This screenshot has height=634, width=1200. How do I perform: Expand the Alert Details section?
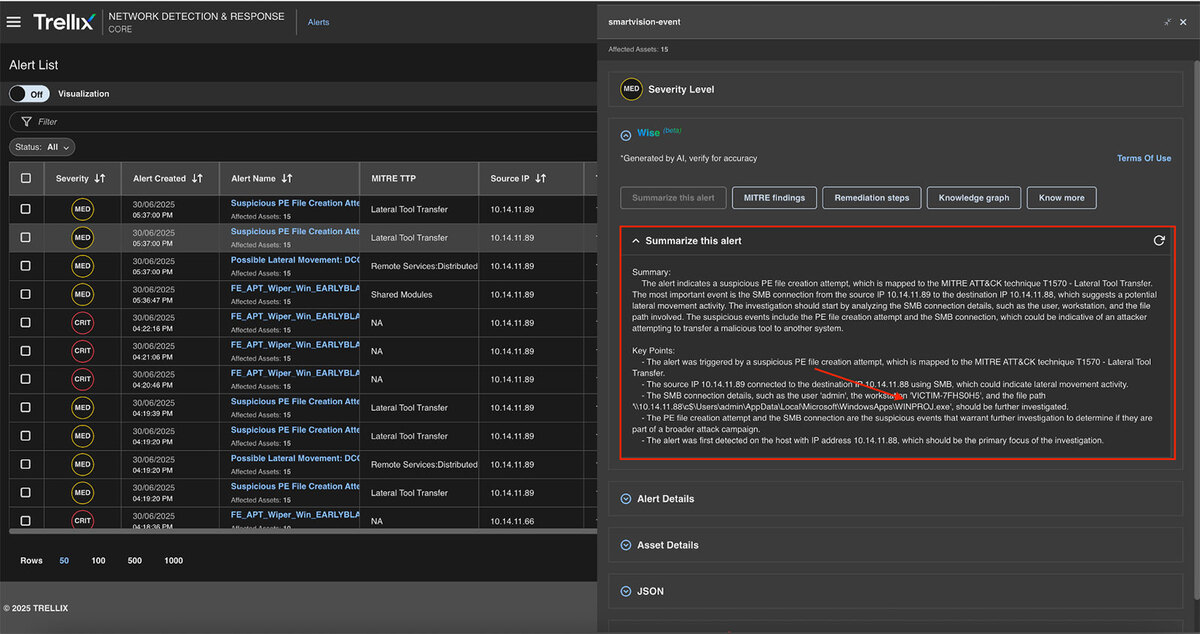(626, 499)
